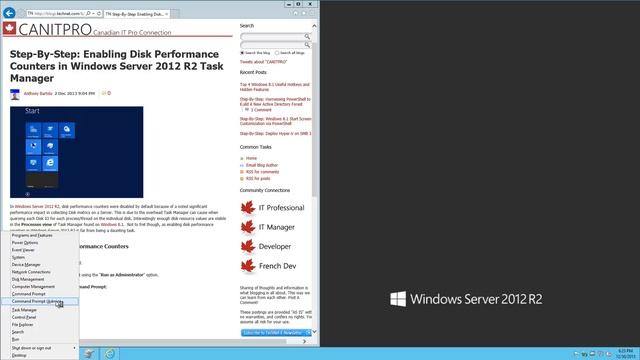Click the Internet Explorer Home icon
This screenshot has width=640, height=360.
pos(296,13)
